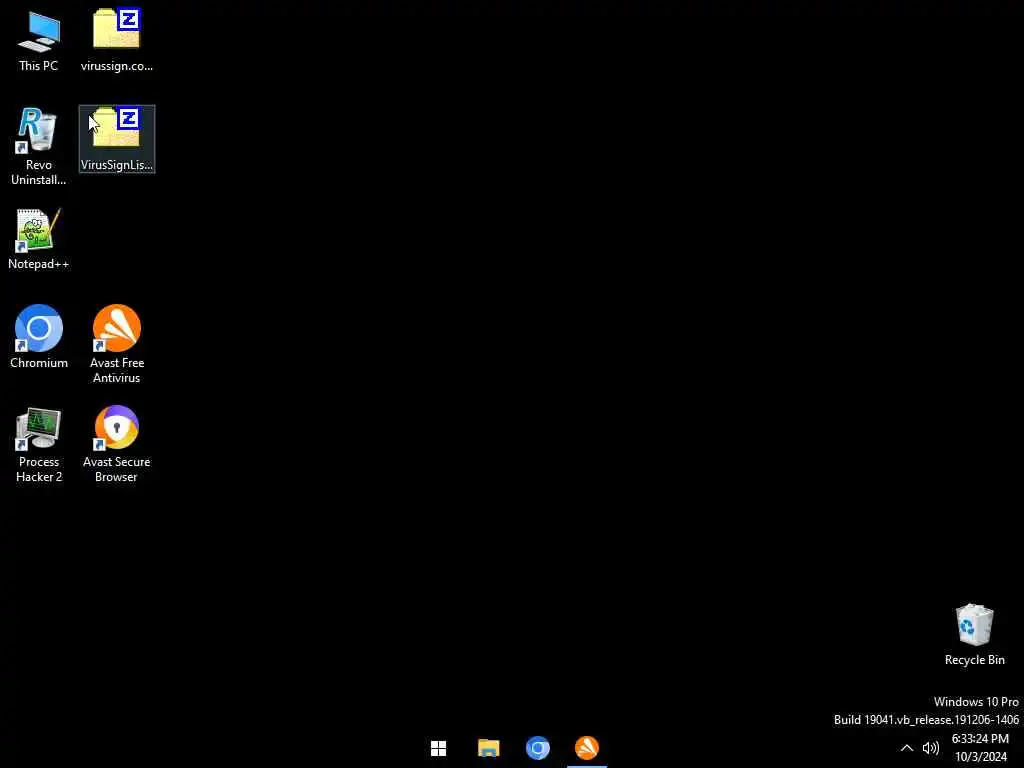Select the Recycle Bin icon
The height and width of the screenshot is (768, 1024).
coord(974,635)
